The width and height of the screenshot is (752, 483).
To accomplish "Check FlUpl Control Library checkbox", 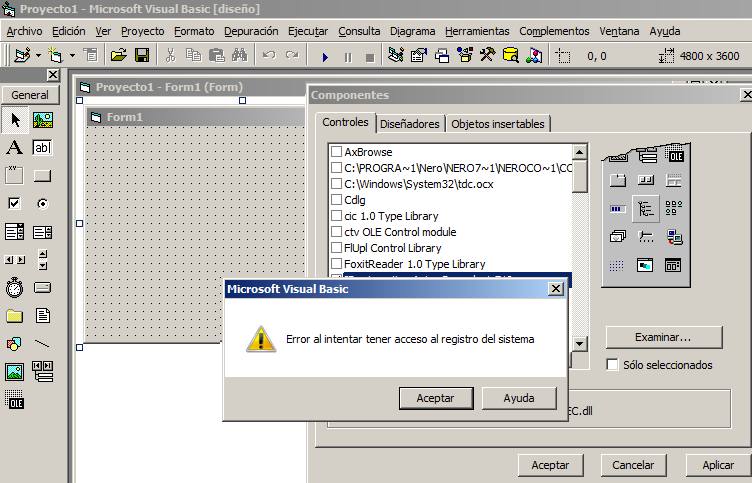I will (337, 247).
